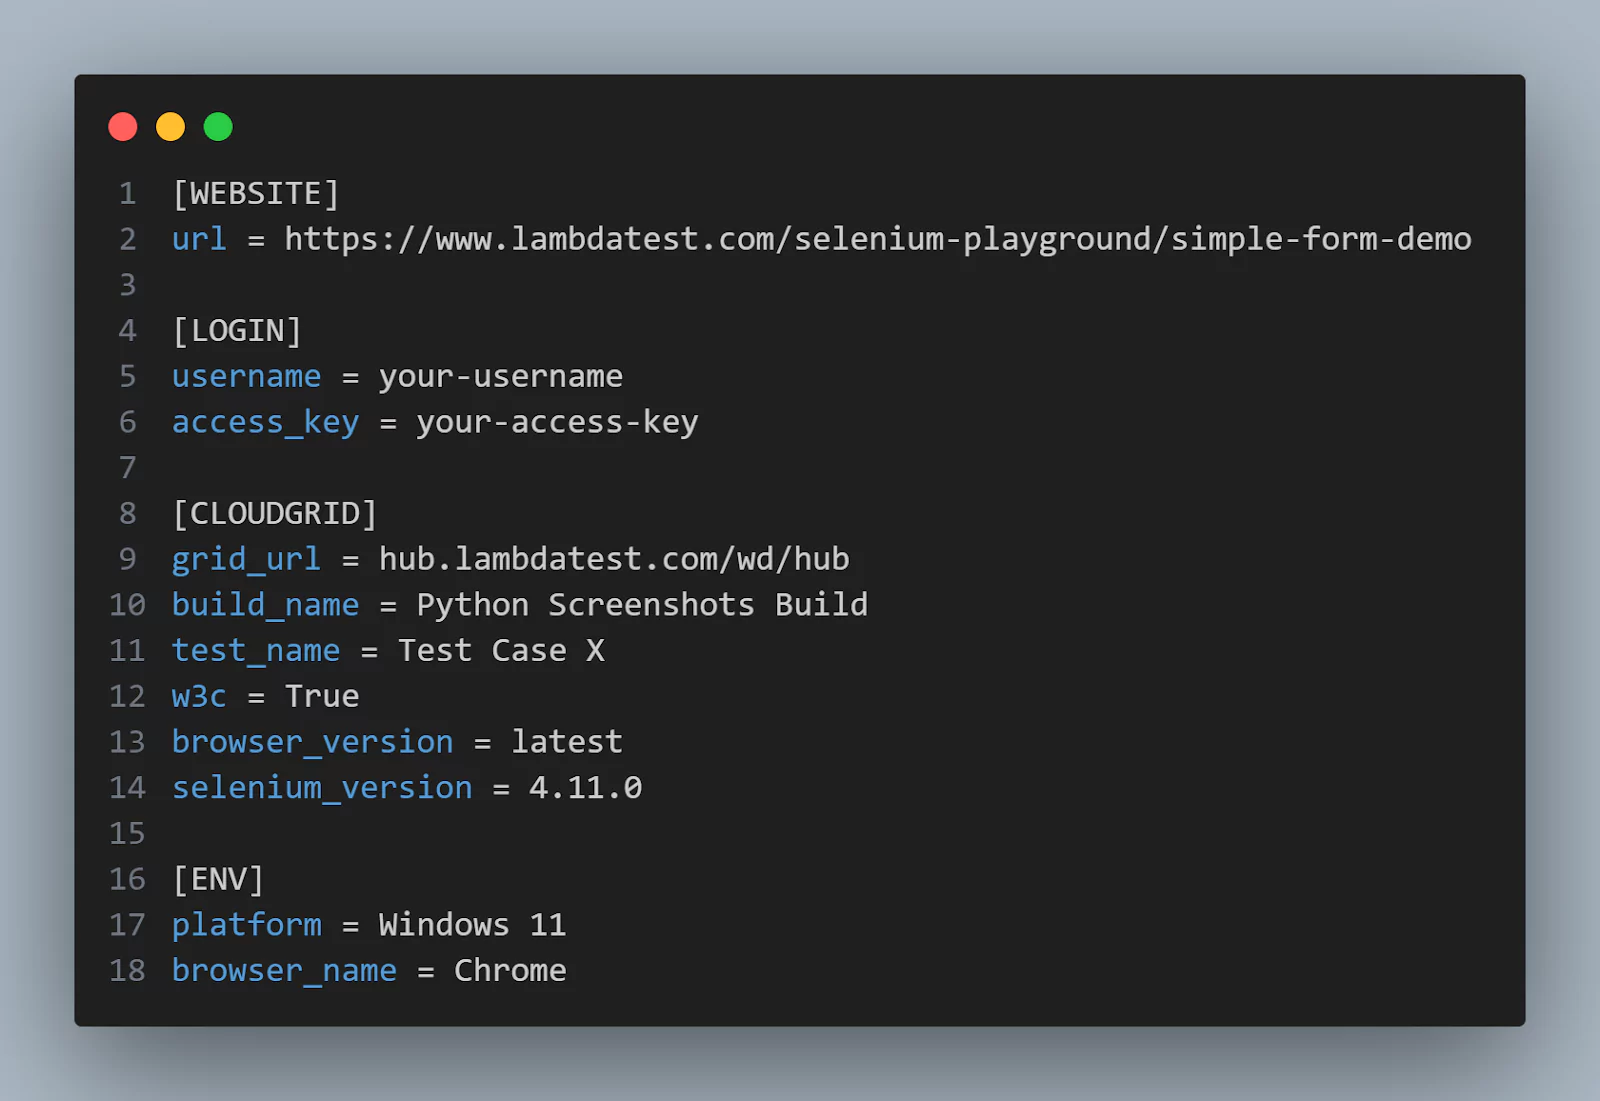Click the red close dot

123,127
